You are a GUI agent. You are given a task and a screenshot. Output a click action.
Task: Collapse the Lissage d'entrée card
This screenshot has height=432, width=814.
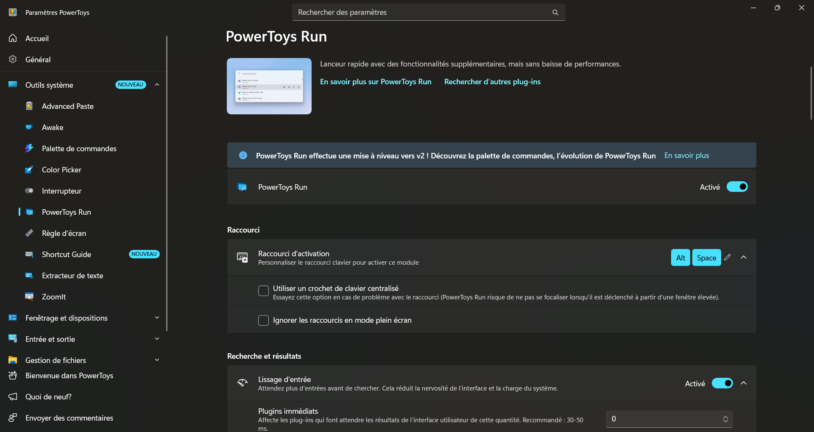[743, 383]
